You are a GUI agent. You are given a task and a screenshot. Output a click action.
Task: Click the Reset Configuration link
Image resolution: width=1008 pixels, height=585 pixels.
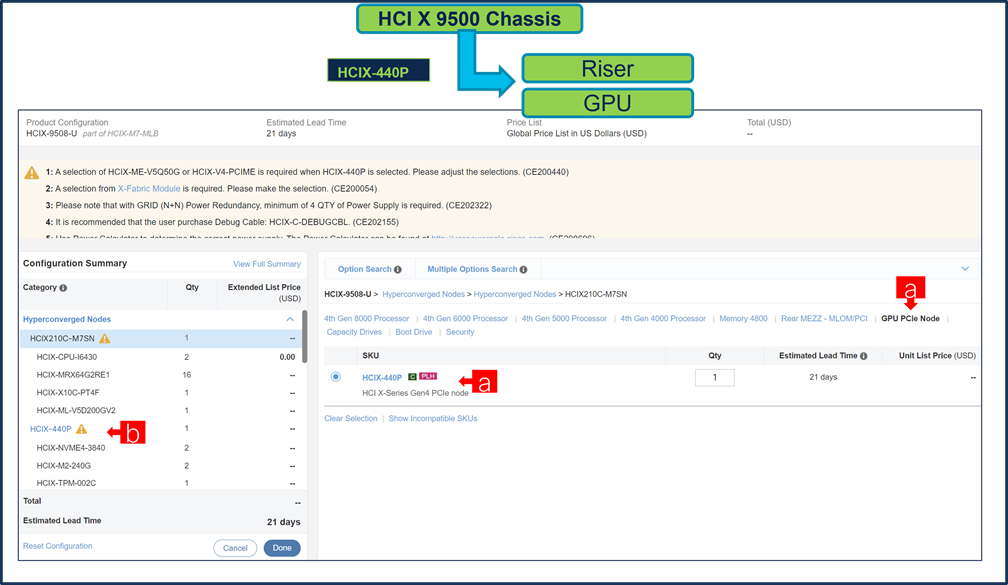[x=57, y=546]
